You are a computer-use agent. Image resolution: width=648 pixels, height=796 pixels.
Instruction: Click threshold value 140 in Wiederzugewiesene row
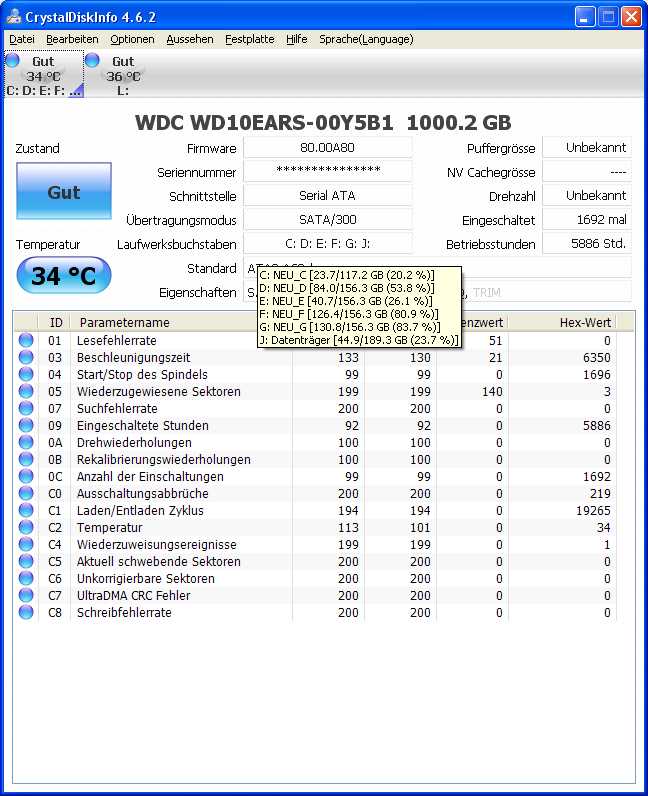click(492, 391)
